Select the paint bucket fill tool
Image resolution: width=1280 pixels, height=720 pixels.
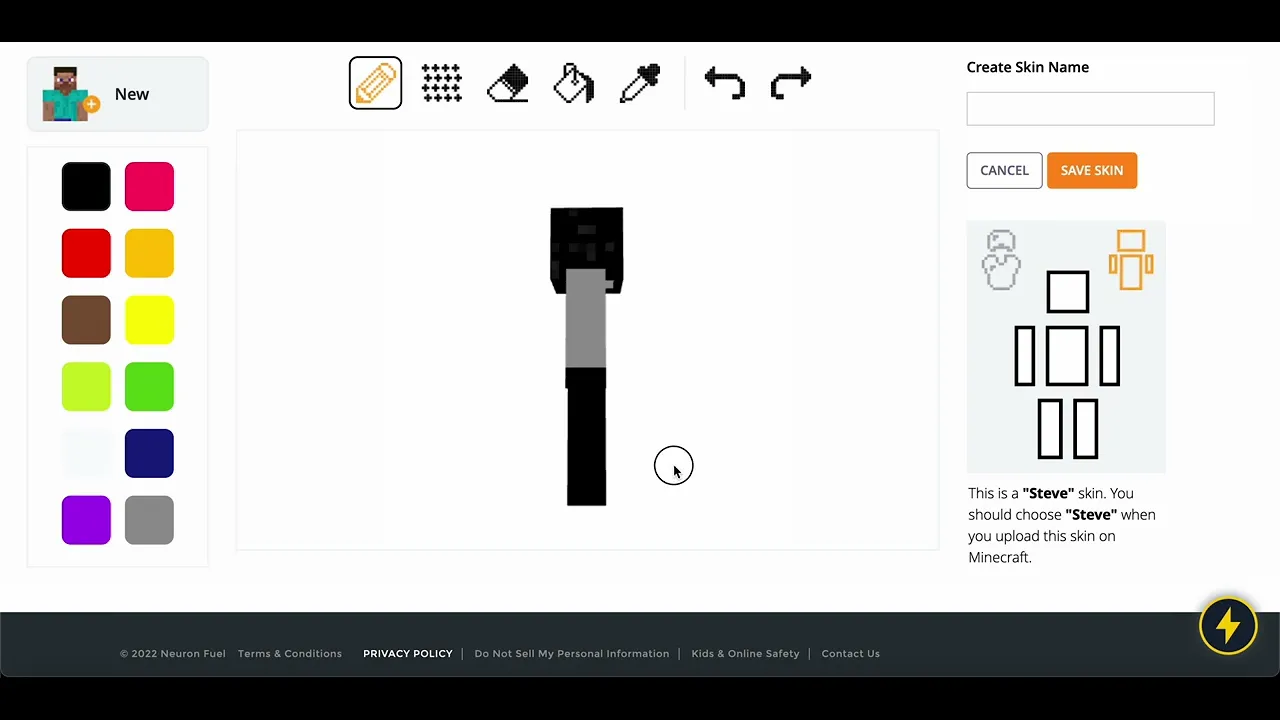tap(574, 83)
